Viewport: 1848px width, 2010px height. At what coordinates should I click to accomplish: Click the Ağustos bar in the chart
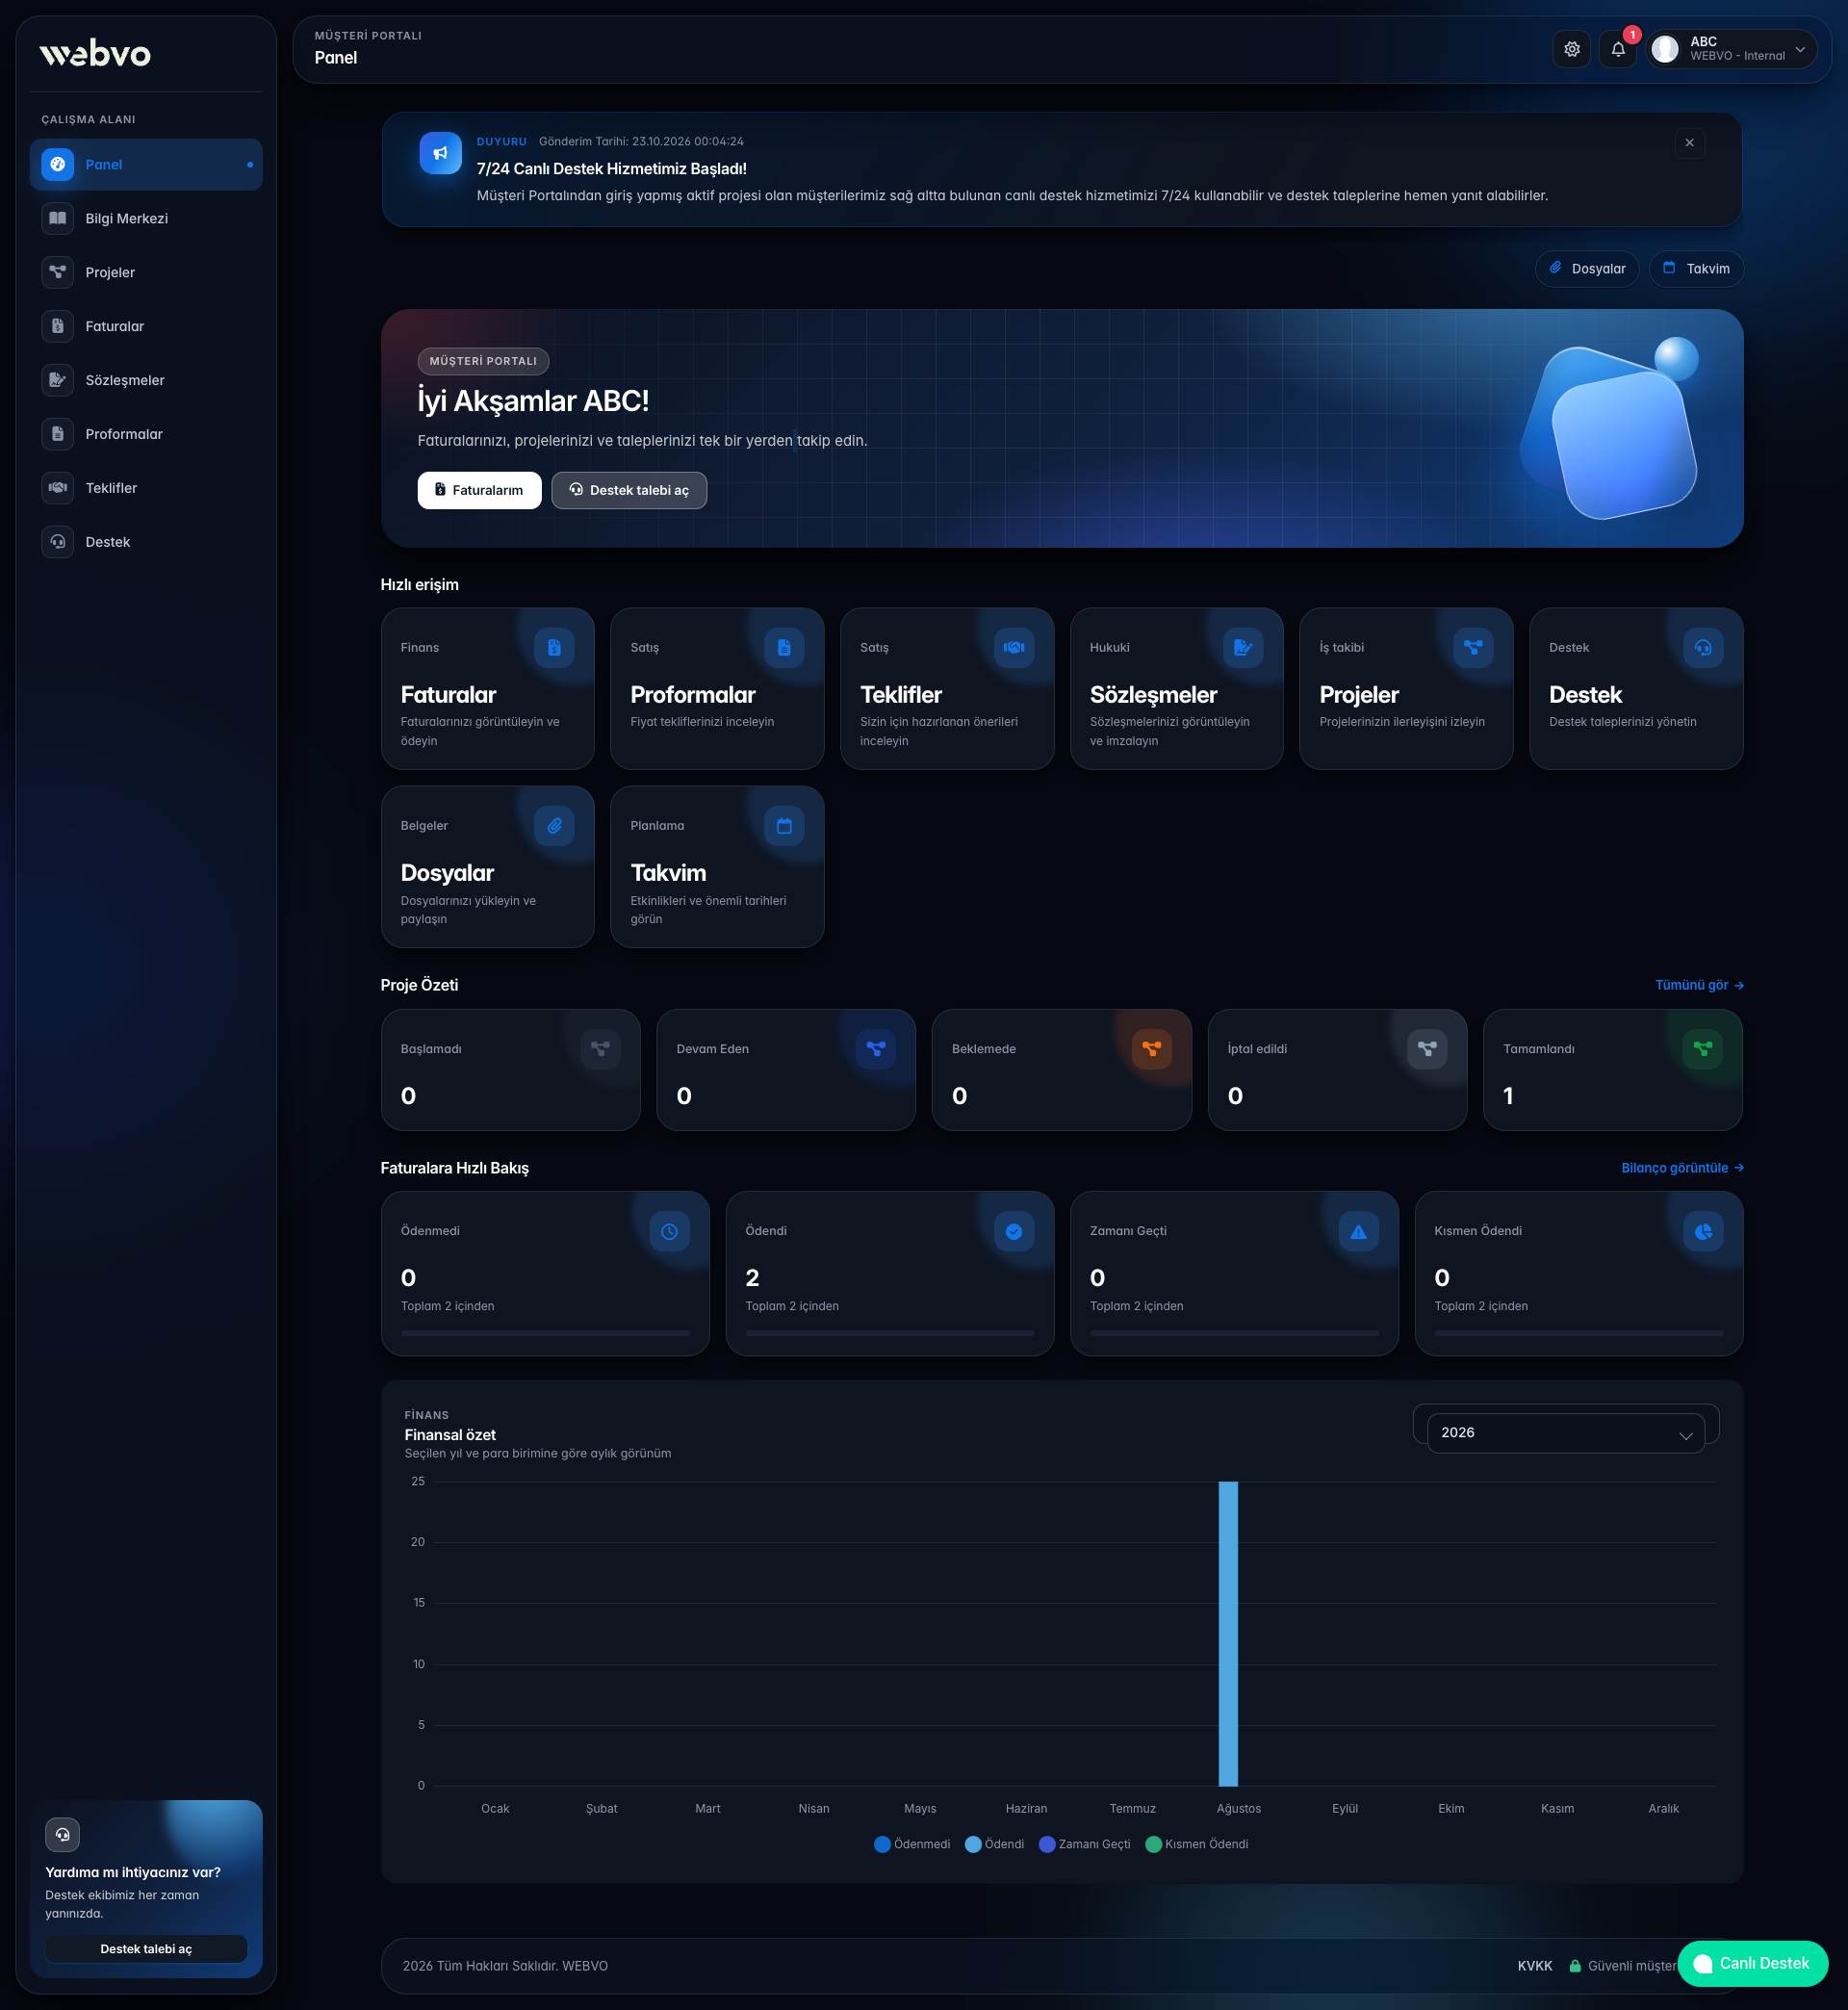pyautogui.click(x=1228, y=1633)
